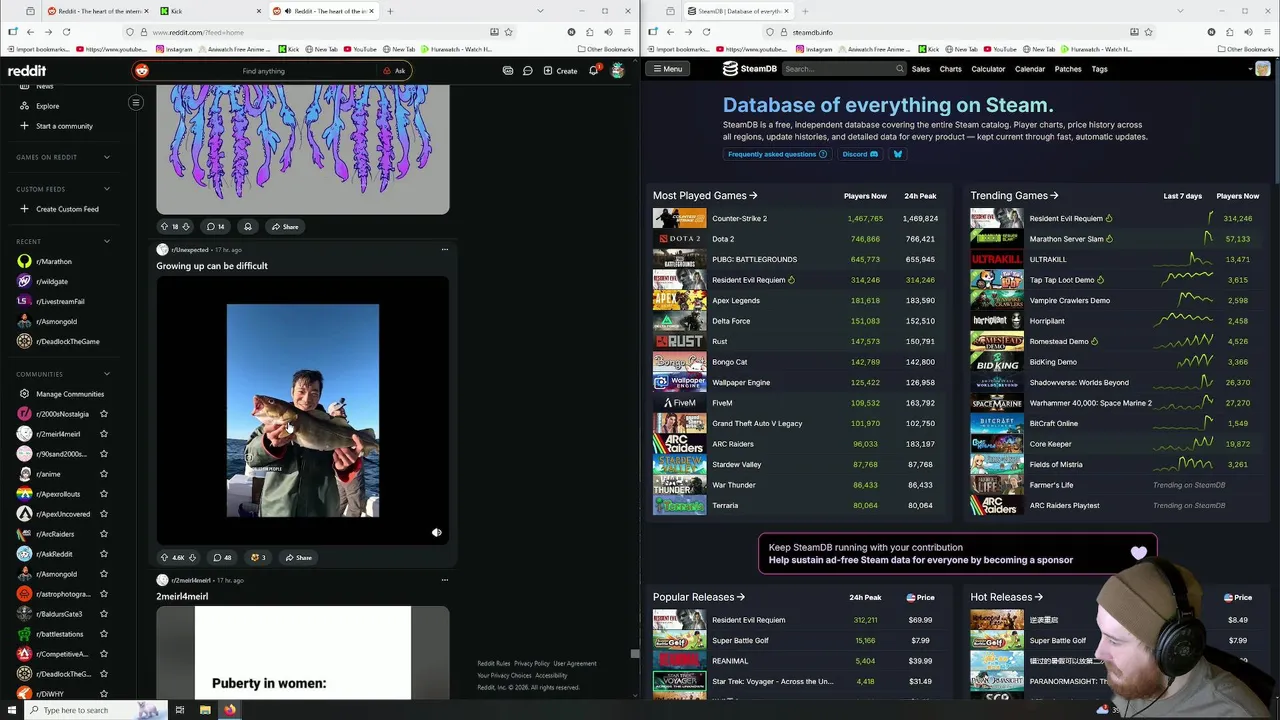Toggle favorite star for r/ArcRaiders
Image resolution: width=1280 pixels, height=720 pixels.
(103, 534)
